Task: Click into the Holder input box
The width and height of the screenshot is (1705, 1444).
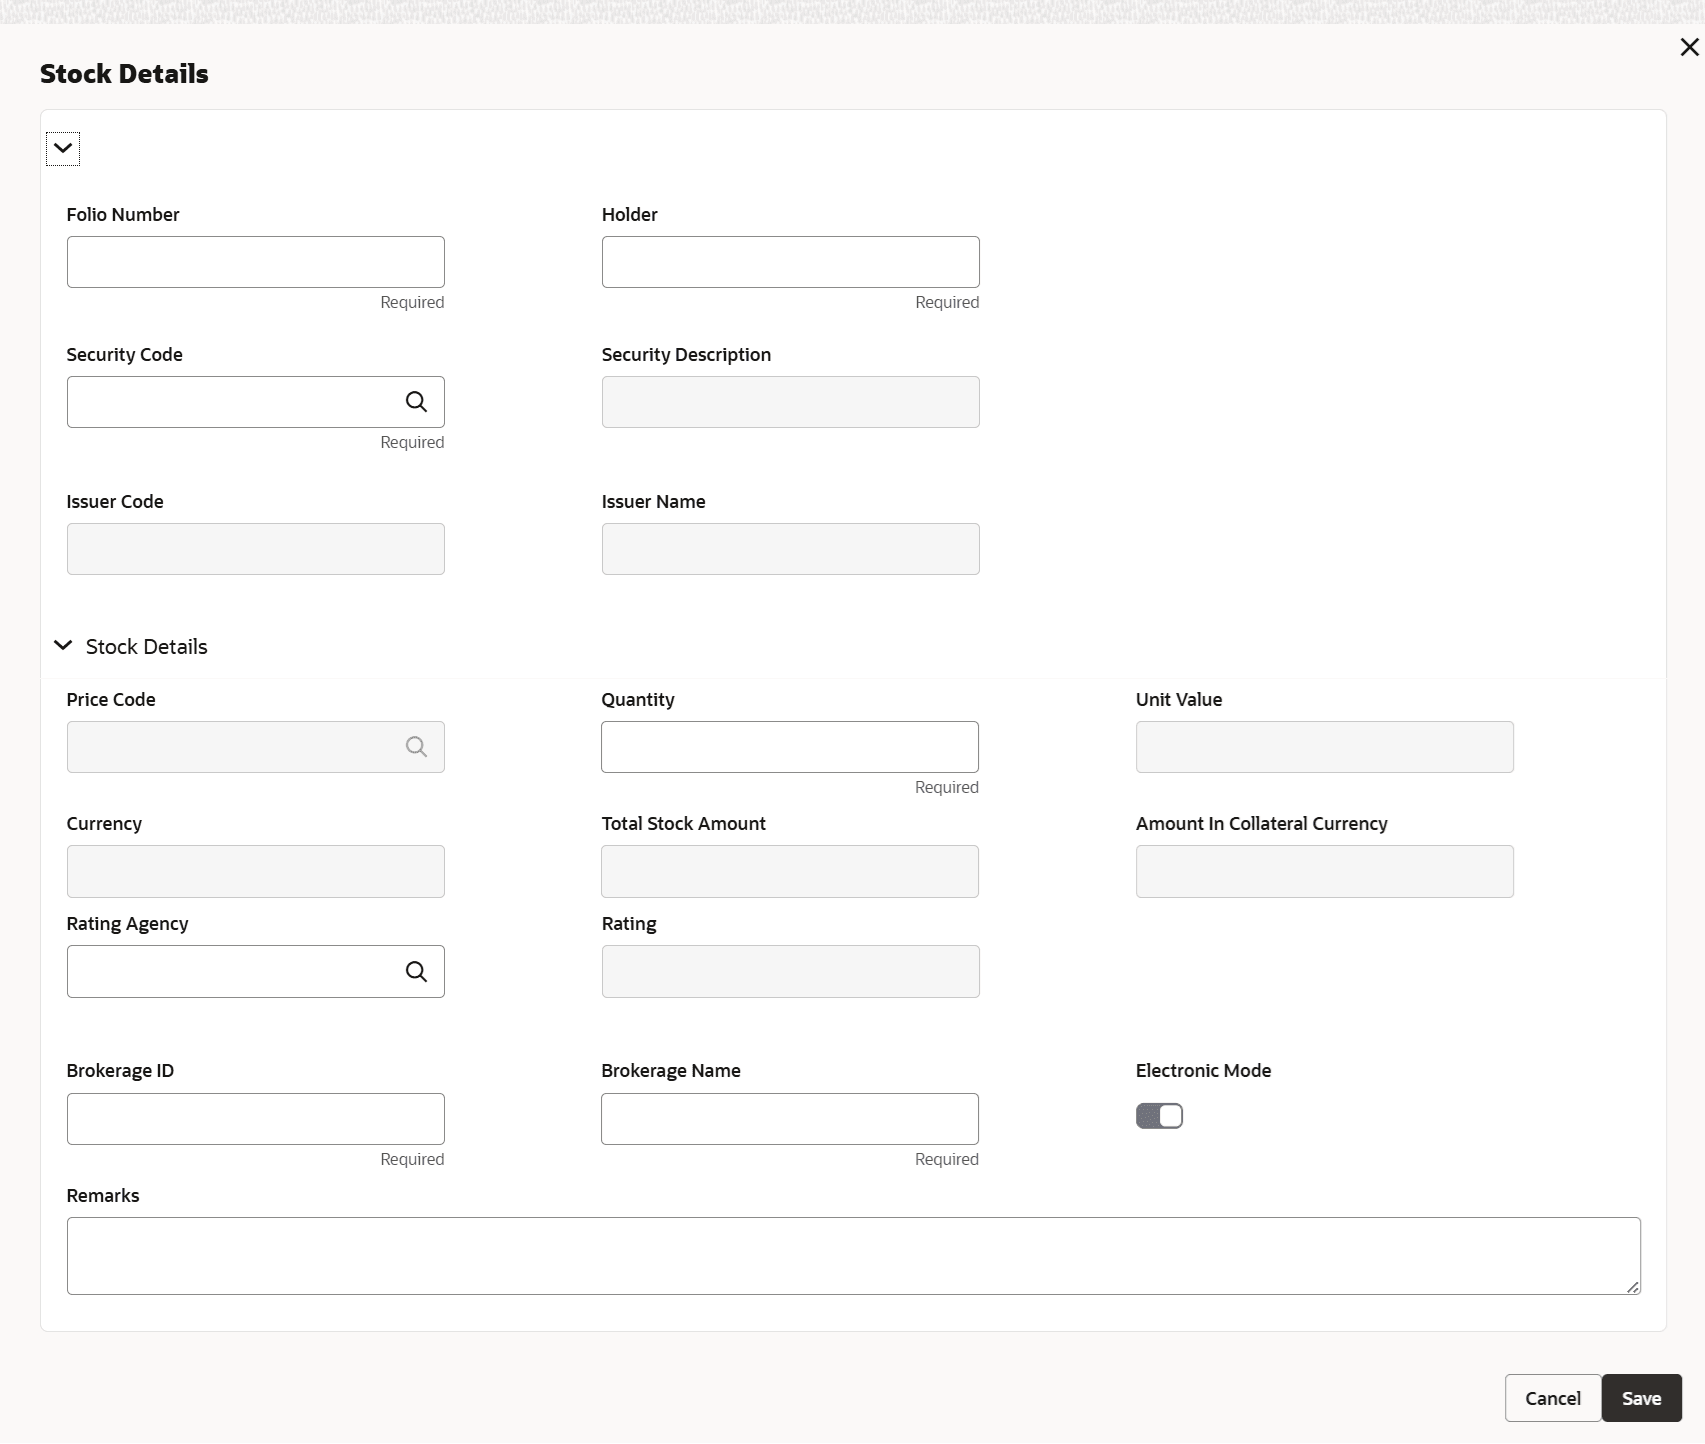Action: 790,262
